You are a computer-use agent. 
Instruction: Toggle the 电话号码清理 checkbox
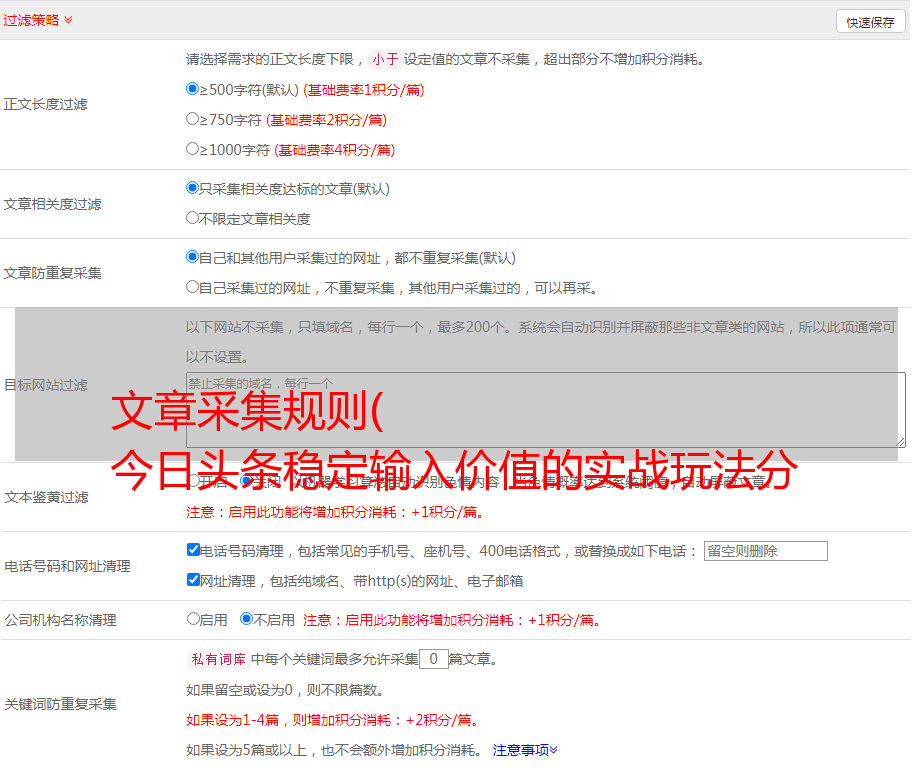pos(194,550)
